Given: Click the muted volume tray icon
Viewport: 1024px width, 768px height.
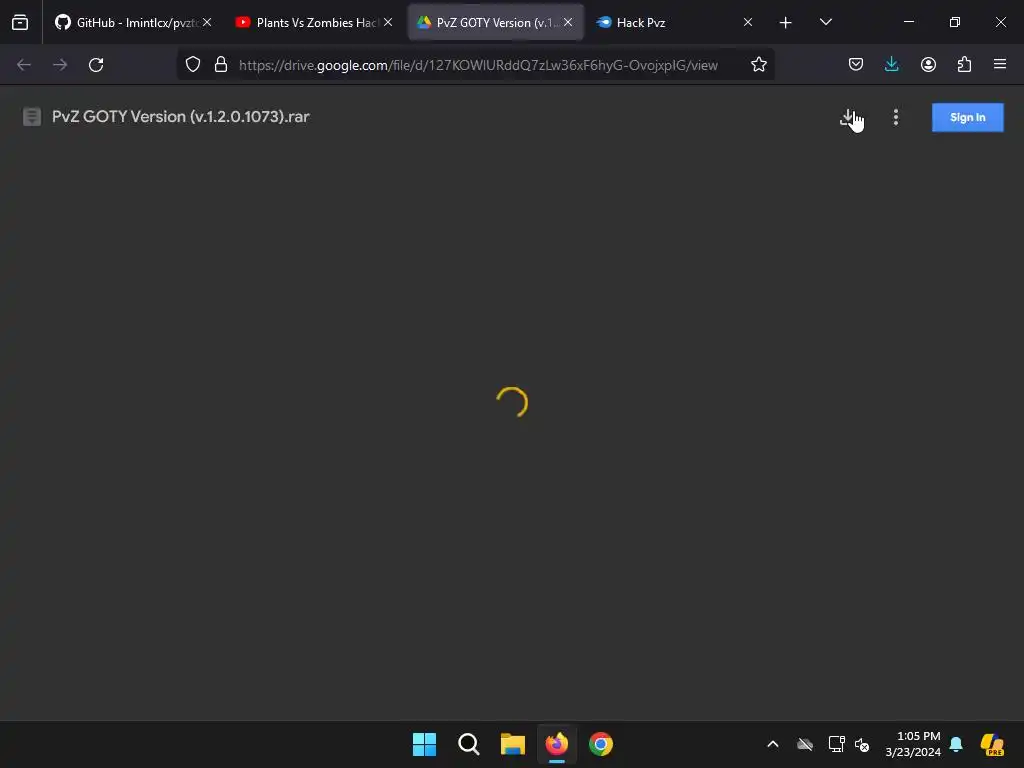Looking at the screenshot, I should (862, 744).
